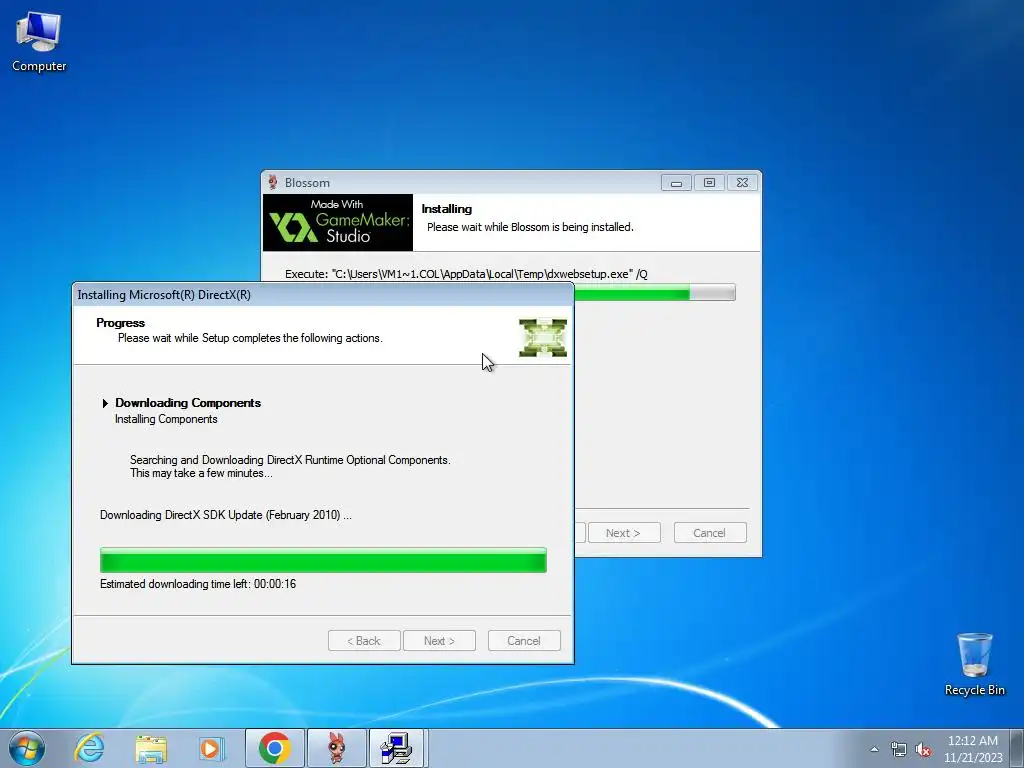The image size is (1024, 768).
Task: Click the Blossom install progress bar
Action: [654, 293]
